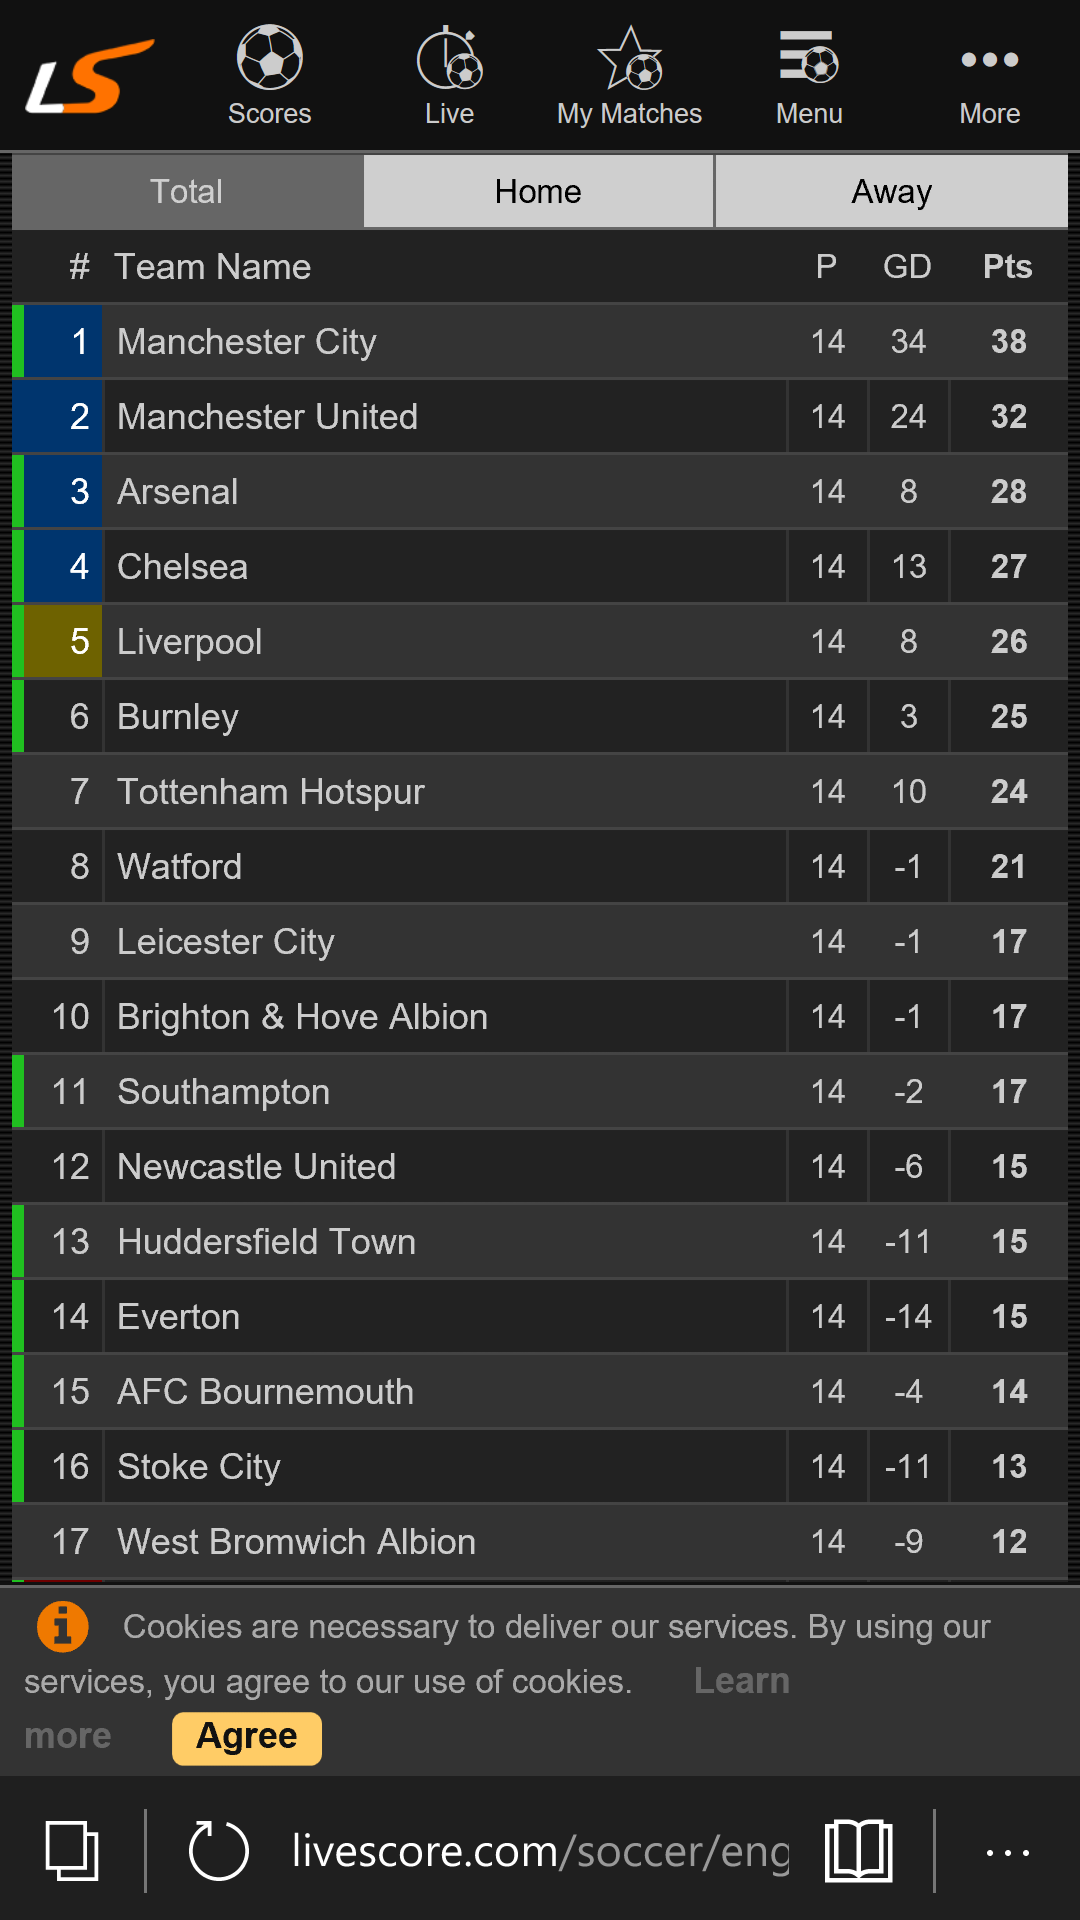Open the Live matches icon

pyautogui.click(x=449, y=59)
